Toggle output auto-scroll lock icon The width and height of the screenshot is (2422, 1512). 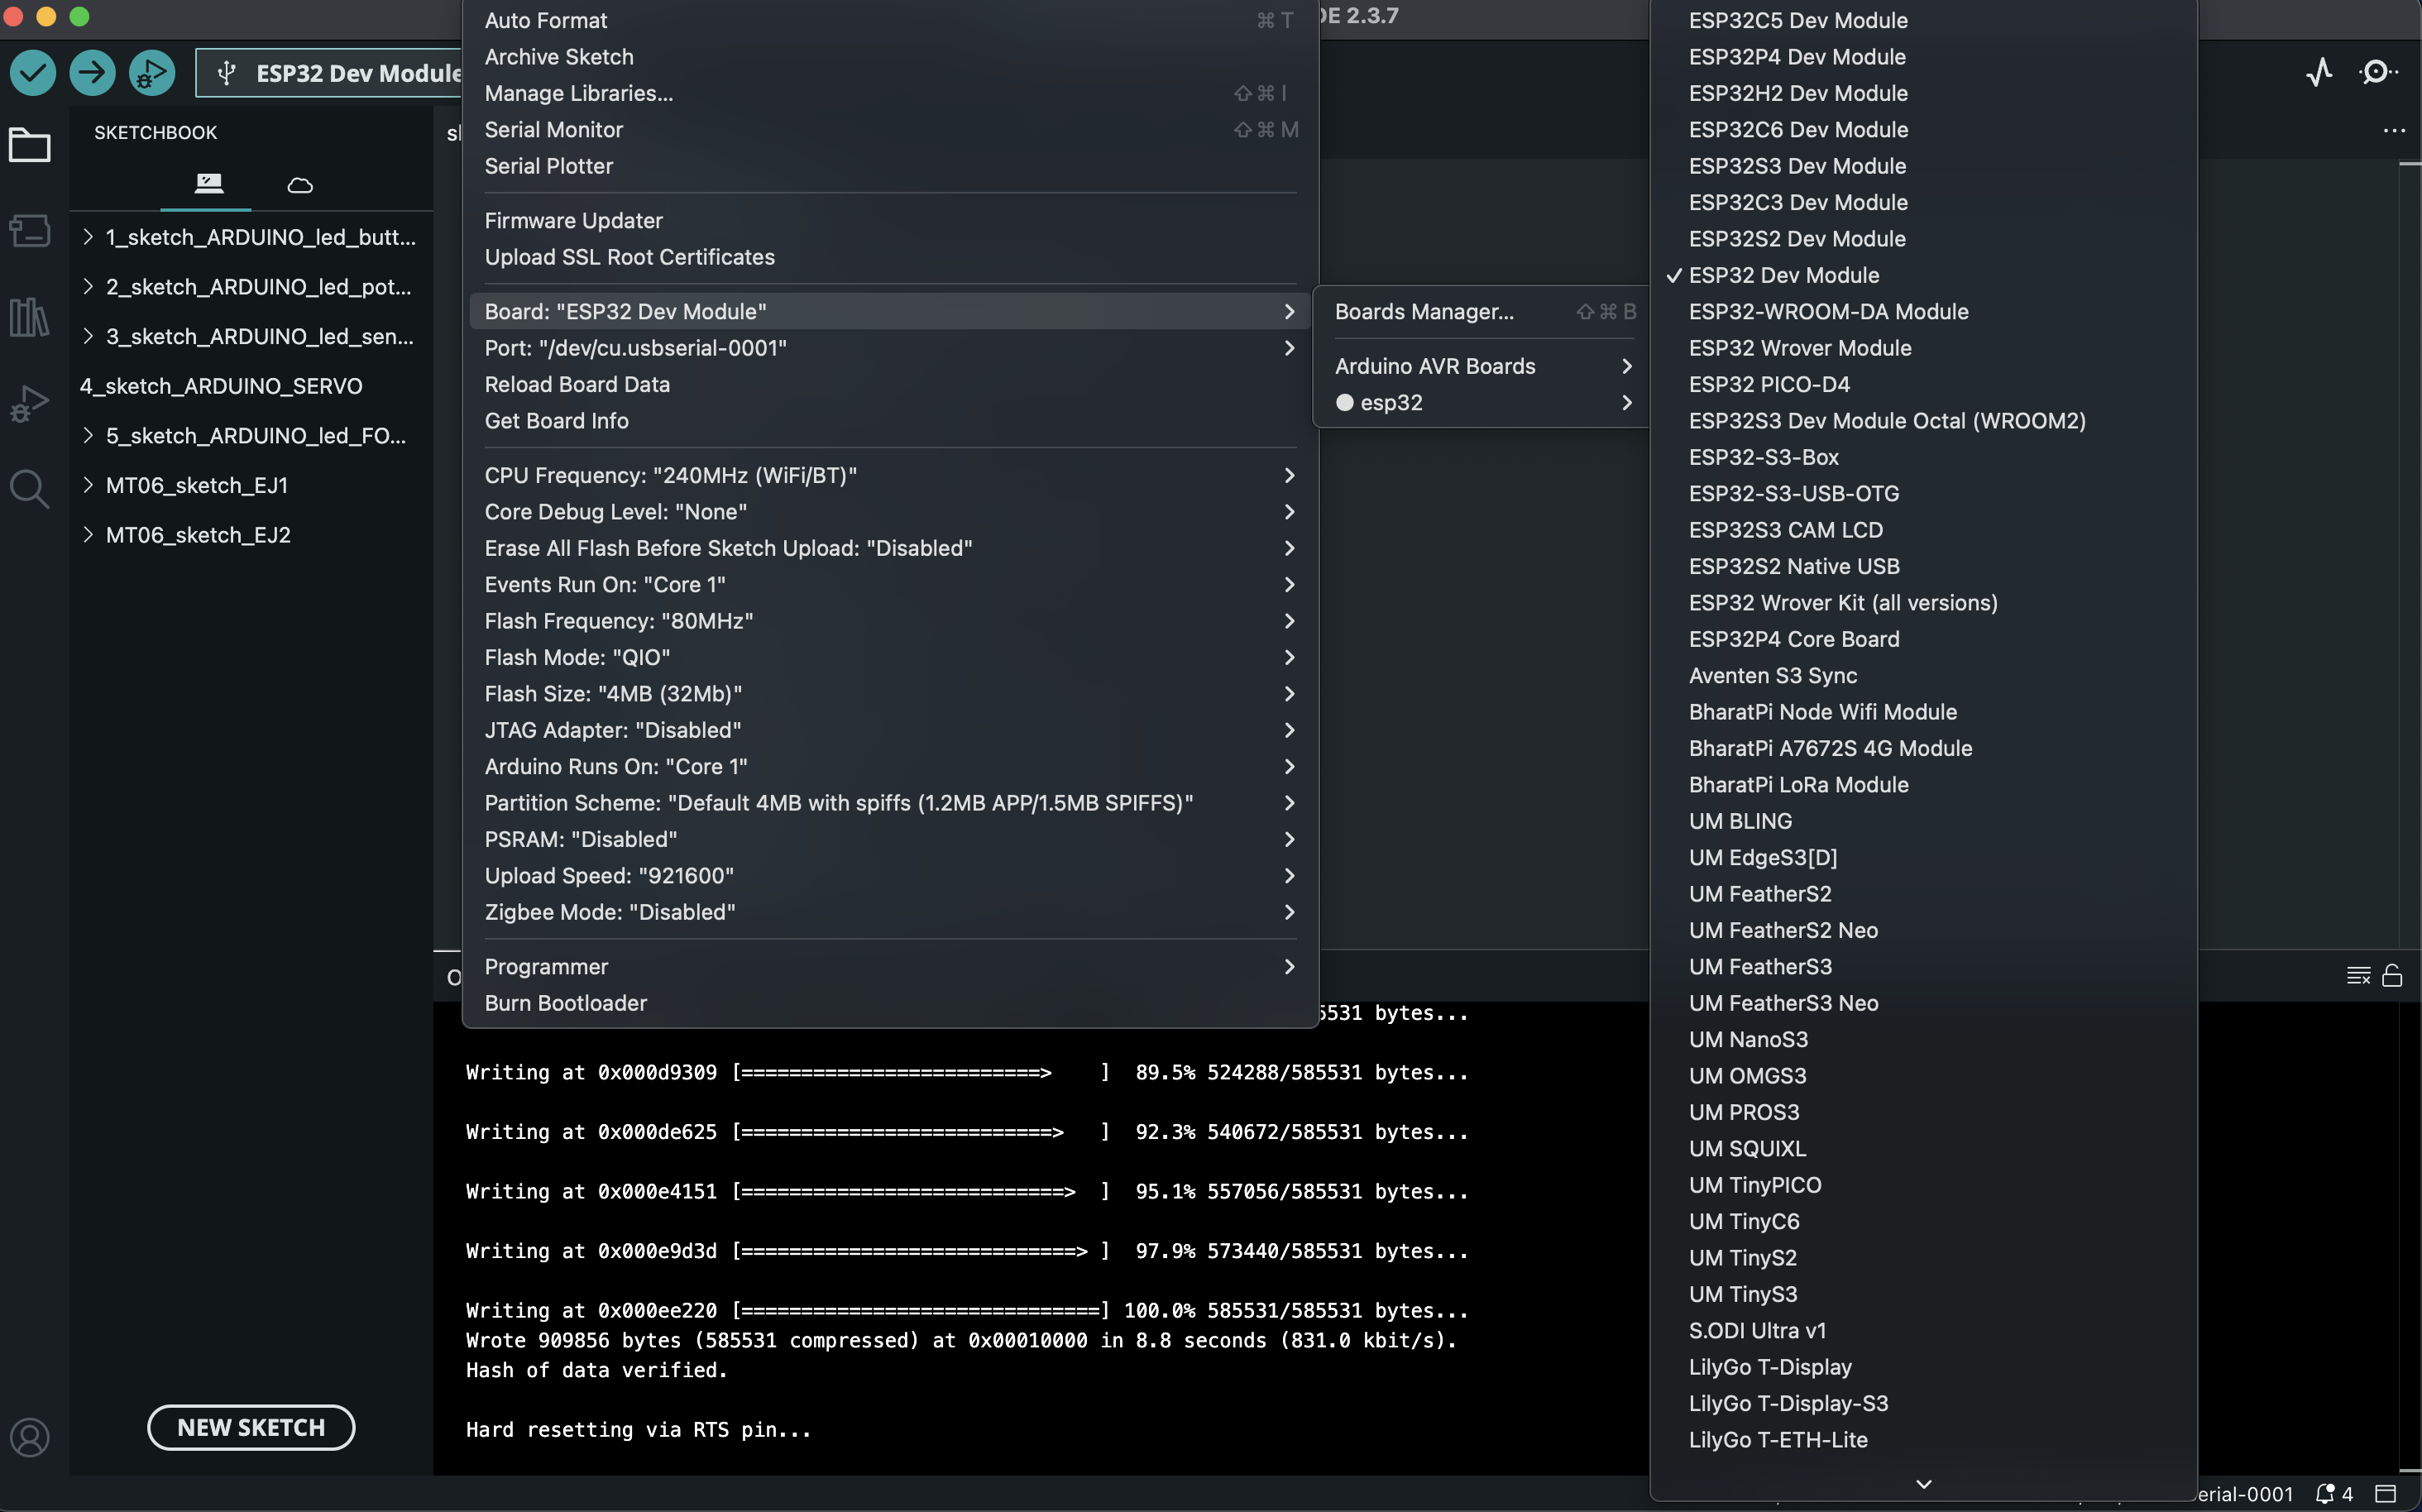(2392, 975)
